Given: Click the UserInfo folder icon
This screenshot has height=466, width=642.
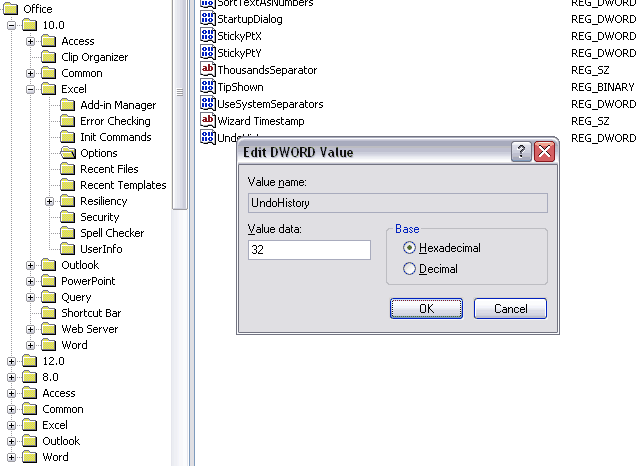Looking at the screenshot, I should point(68,249).
